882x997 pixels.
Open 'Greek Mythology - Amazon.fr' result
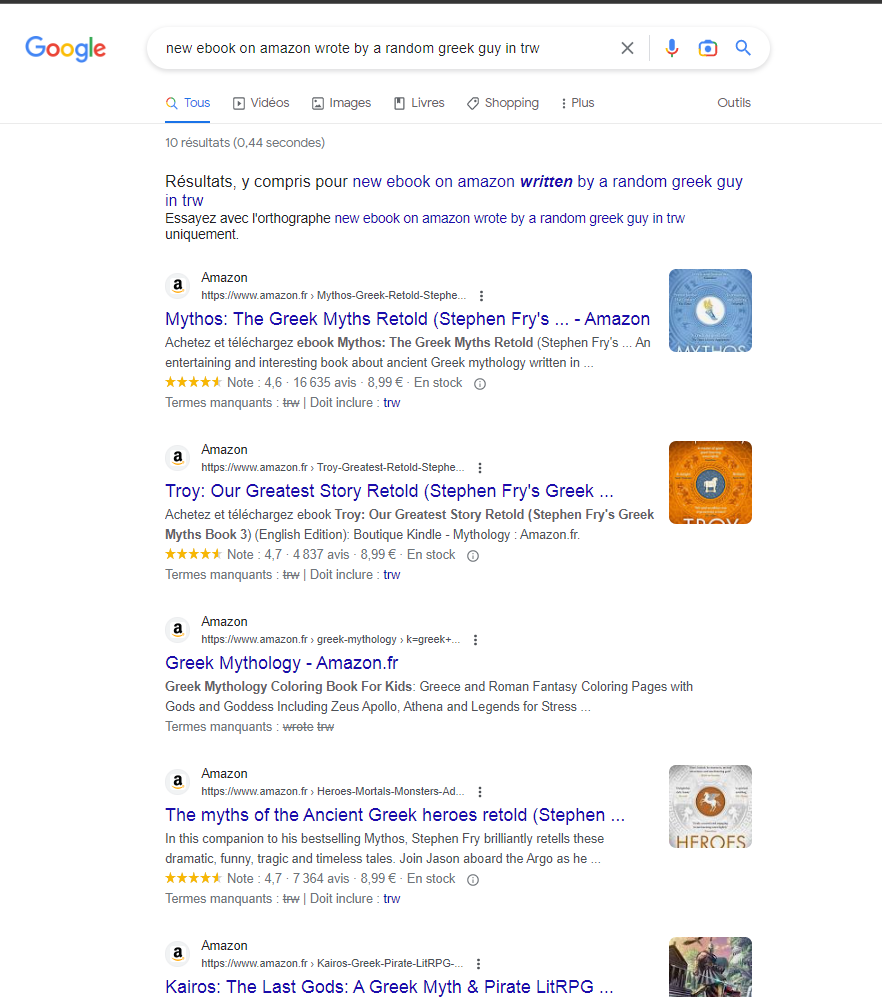(x=282, y=663)
